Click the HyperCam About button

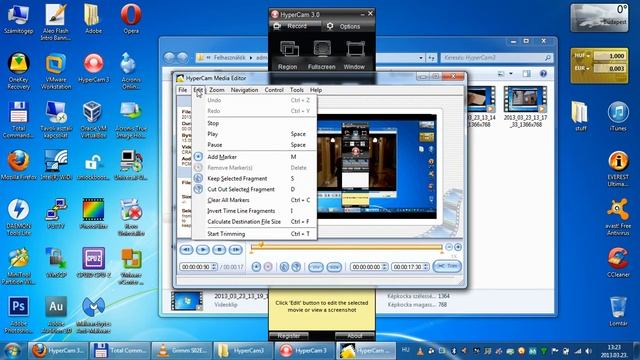pos(354,336)
